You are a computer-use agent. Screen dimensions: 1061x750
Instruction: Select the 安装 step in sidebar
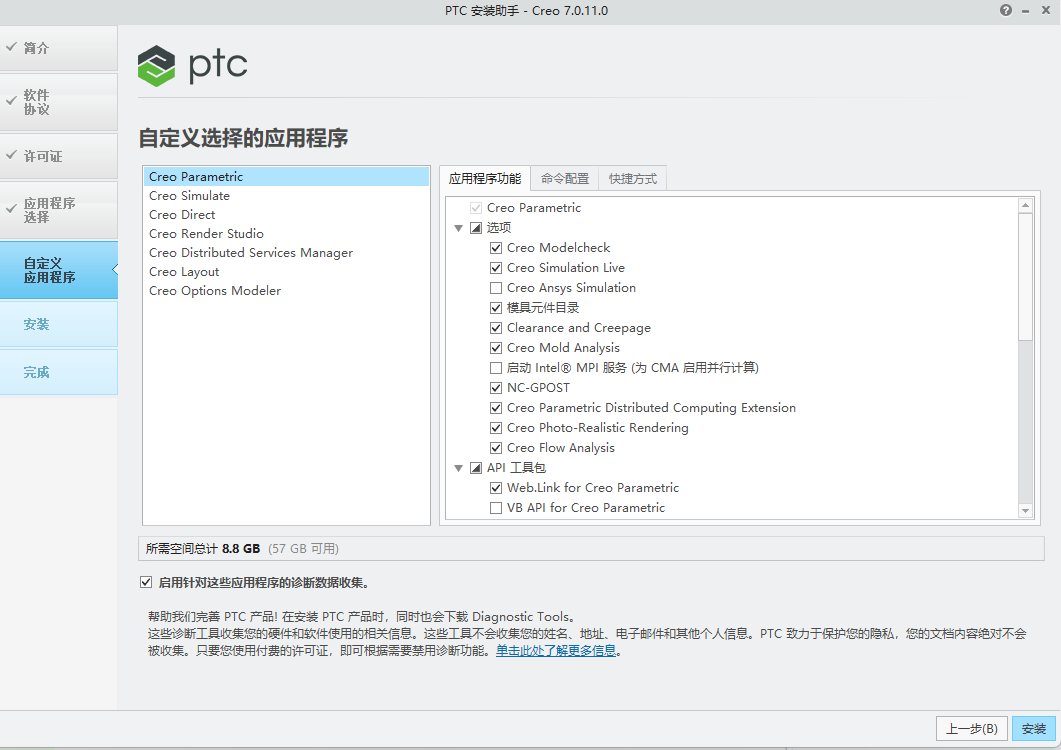point(59,324)
